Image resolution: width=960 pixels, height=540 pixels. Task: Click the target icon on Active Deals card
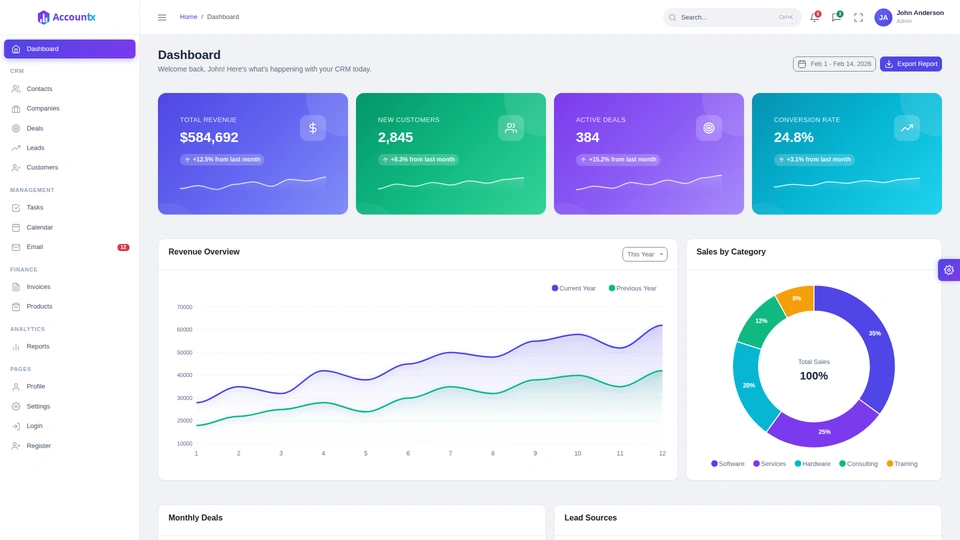click(x=709, y=128)
